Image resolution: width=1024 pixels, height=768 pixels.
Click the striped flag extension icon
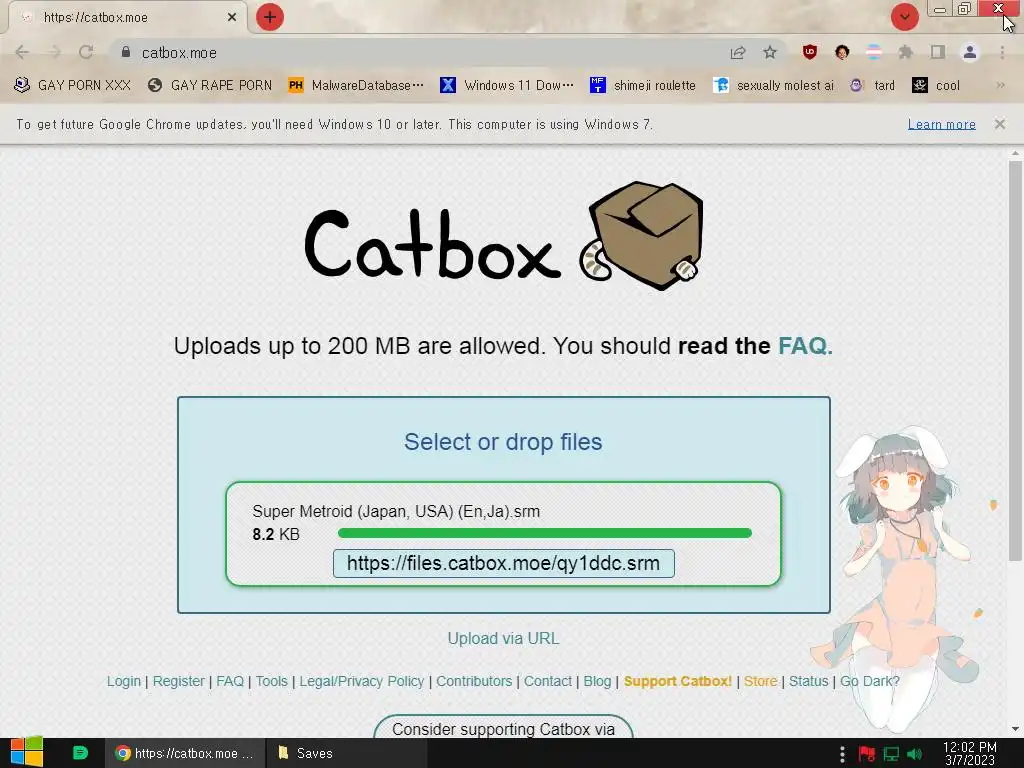874,52
